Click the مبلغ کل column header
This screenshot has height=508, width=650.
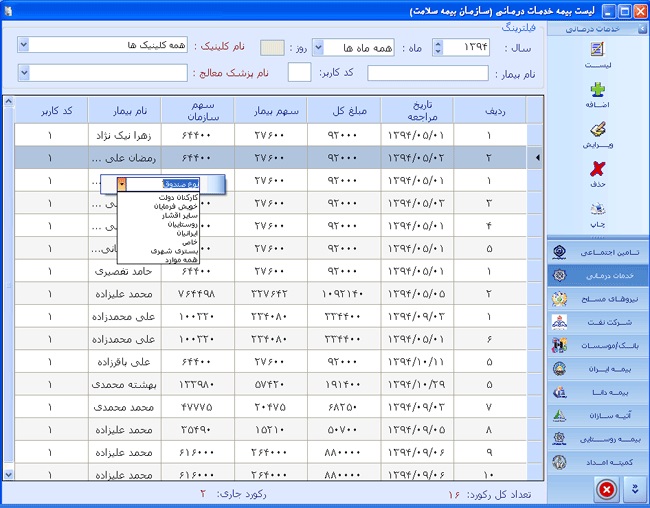click(x=344, y=110)
